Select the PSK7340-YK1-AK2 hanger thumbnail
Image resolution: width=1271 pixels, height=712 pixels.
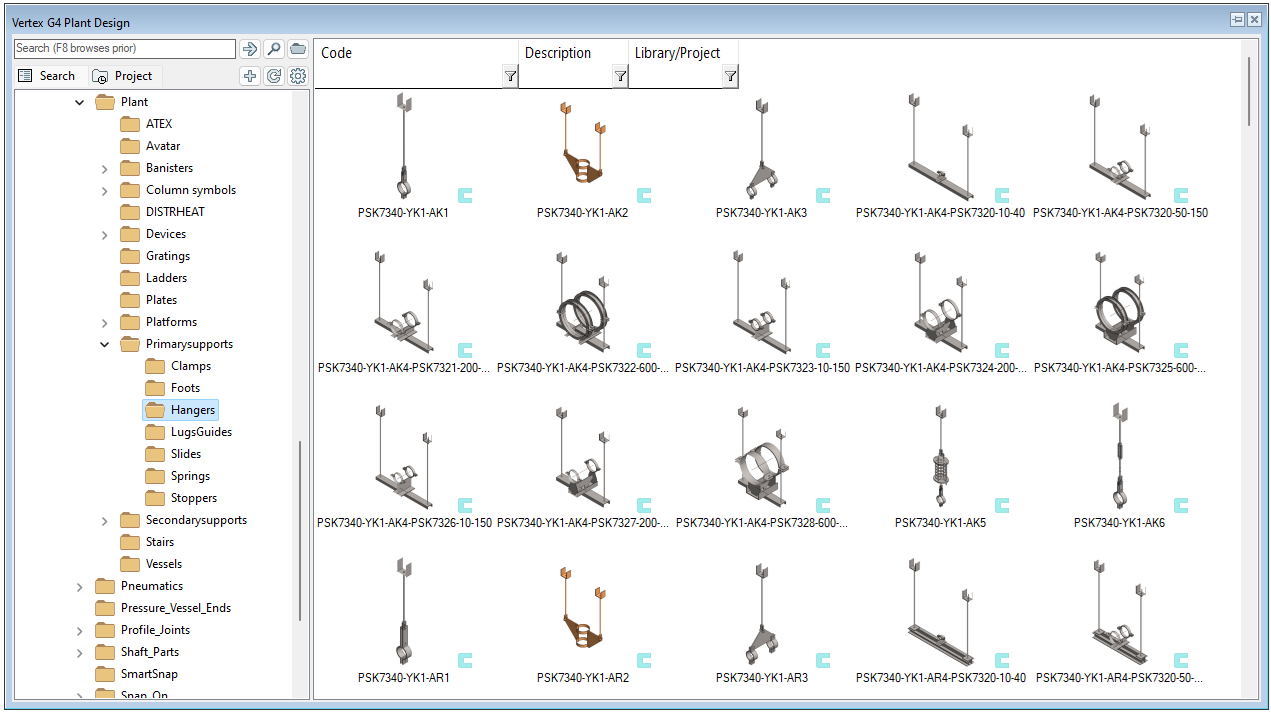pyautogui.click(x=582, y=155)
